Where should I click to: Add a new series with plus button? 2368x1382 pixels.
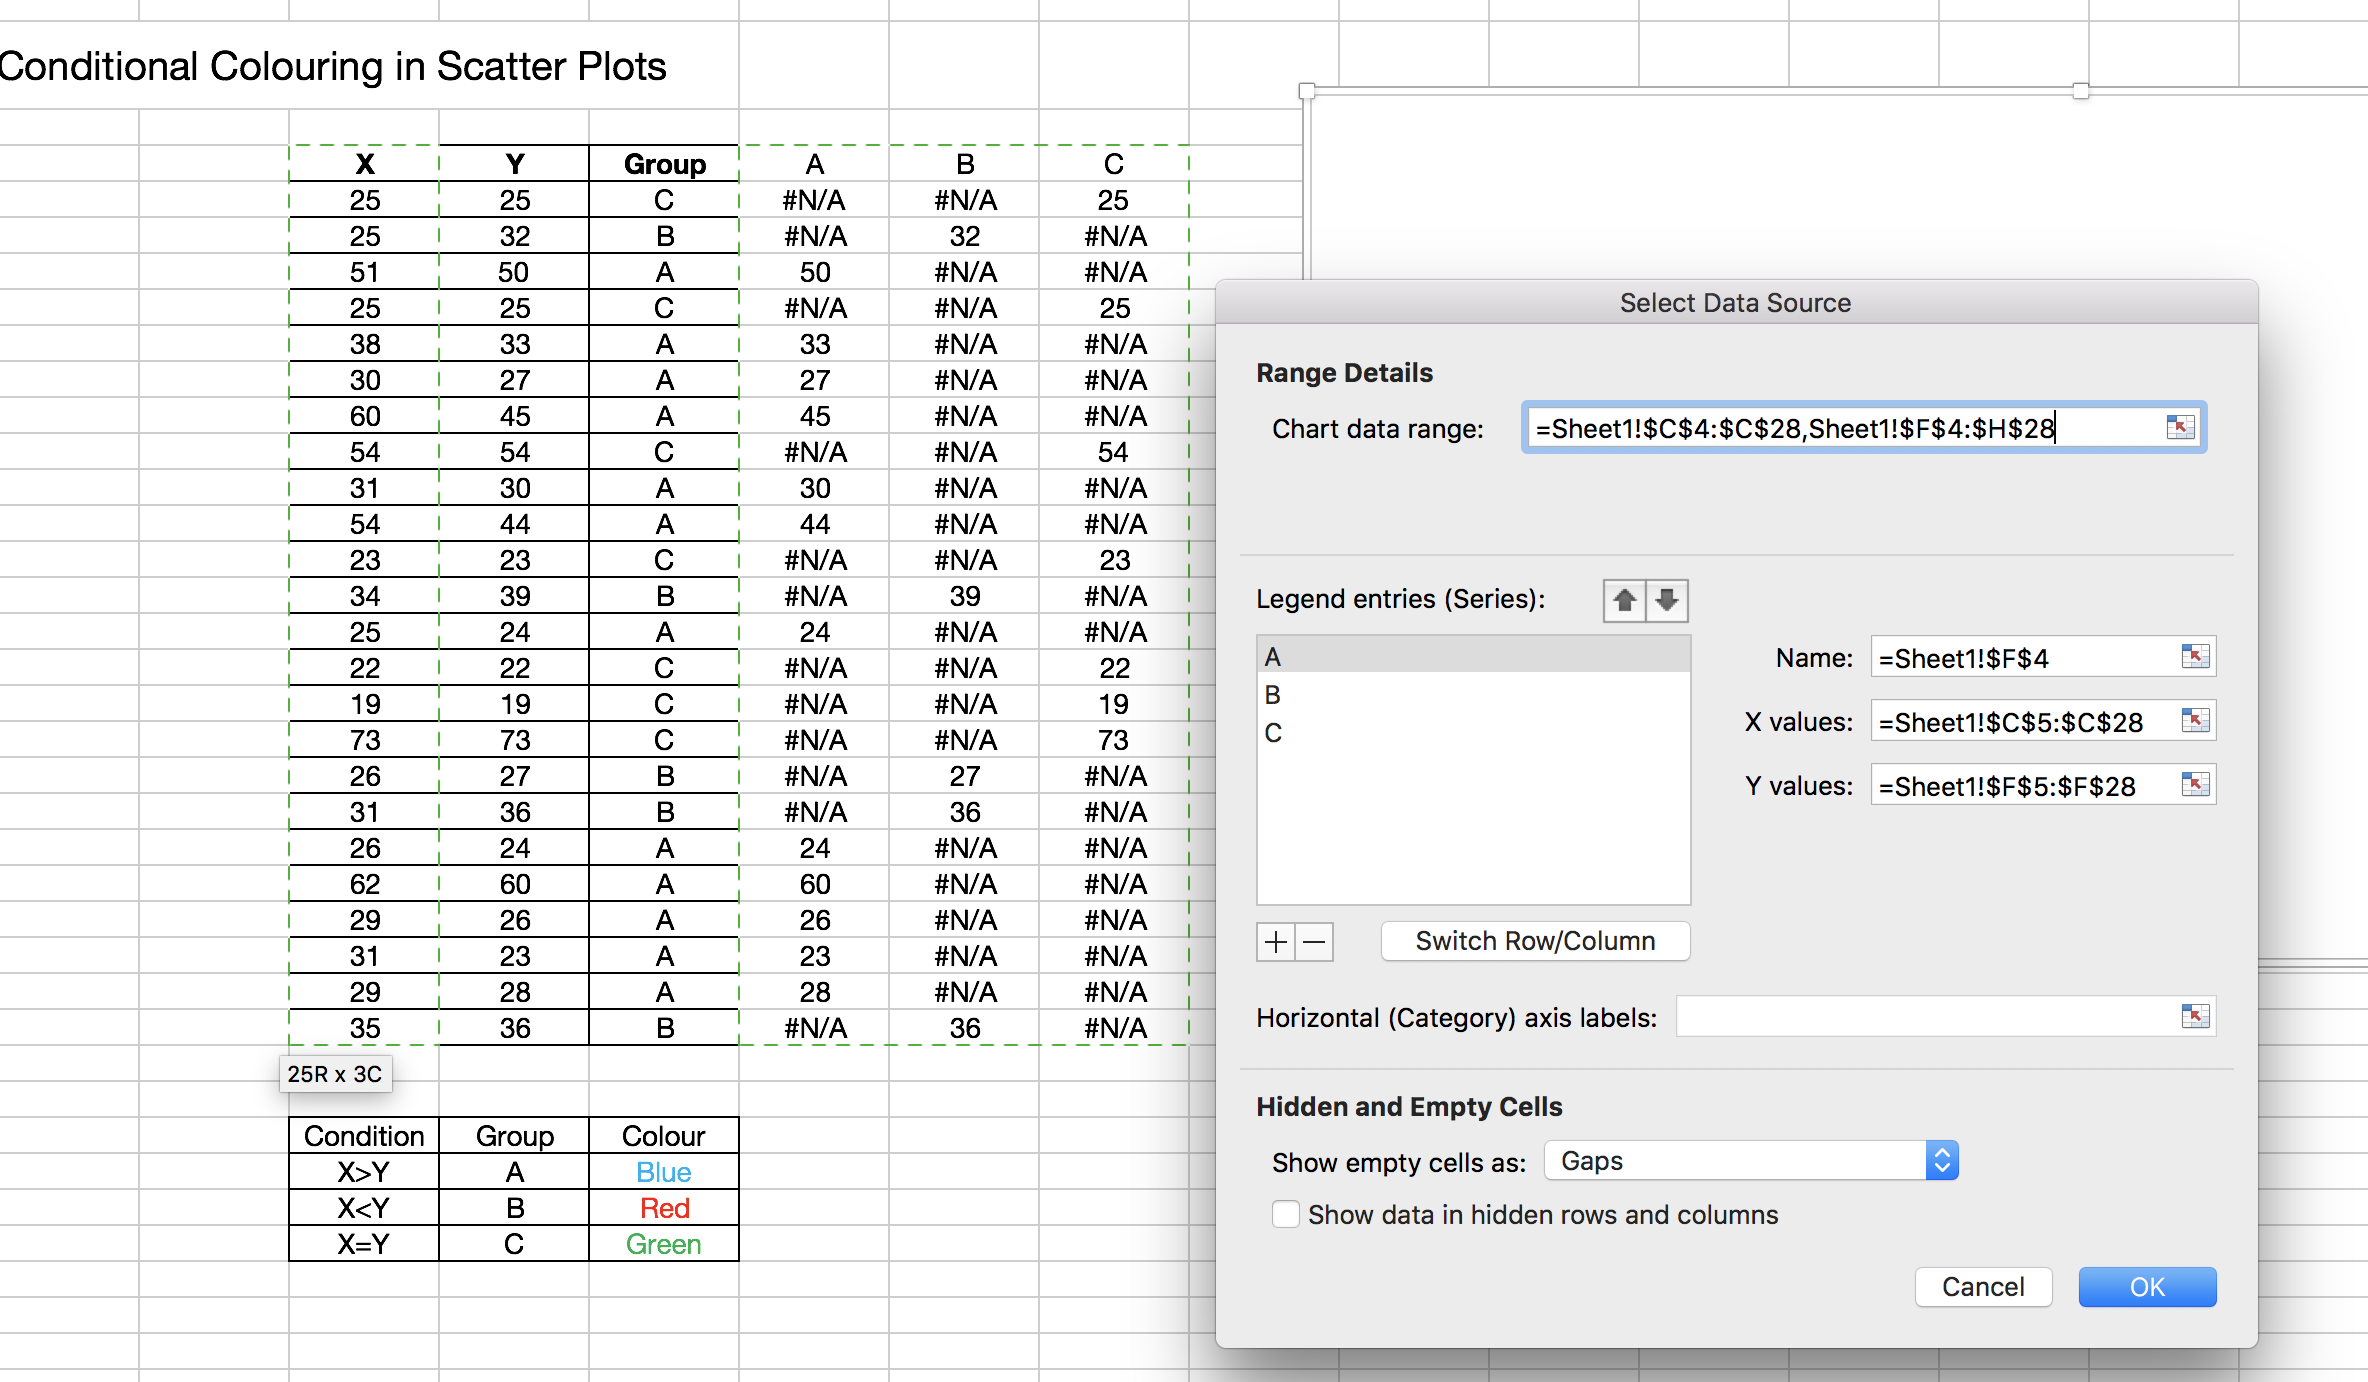1276,942
